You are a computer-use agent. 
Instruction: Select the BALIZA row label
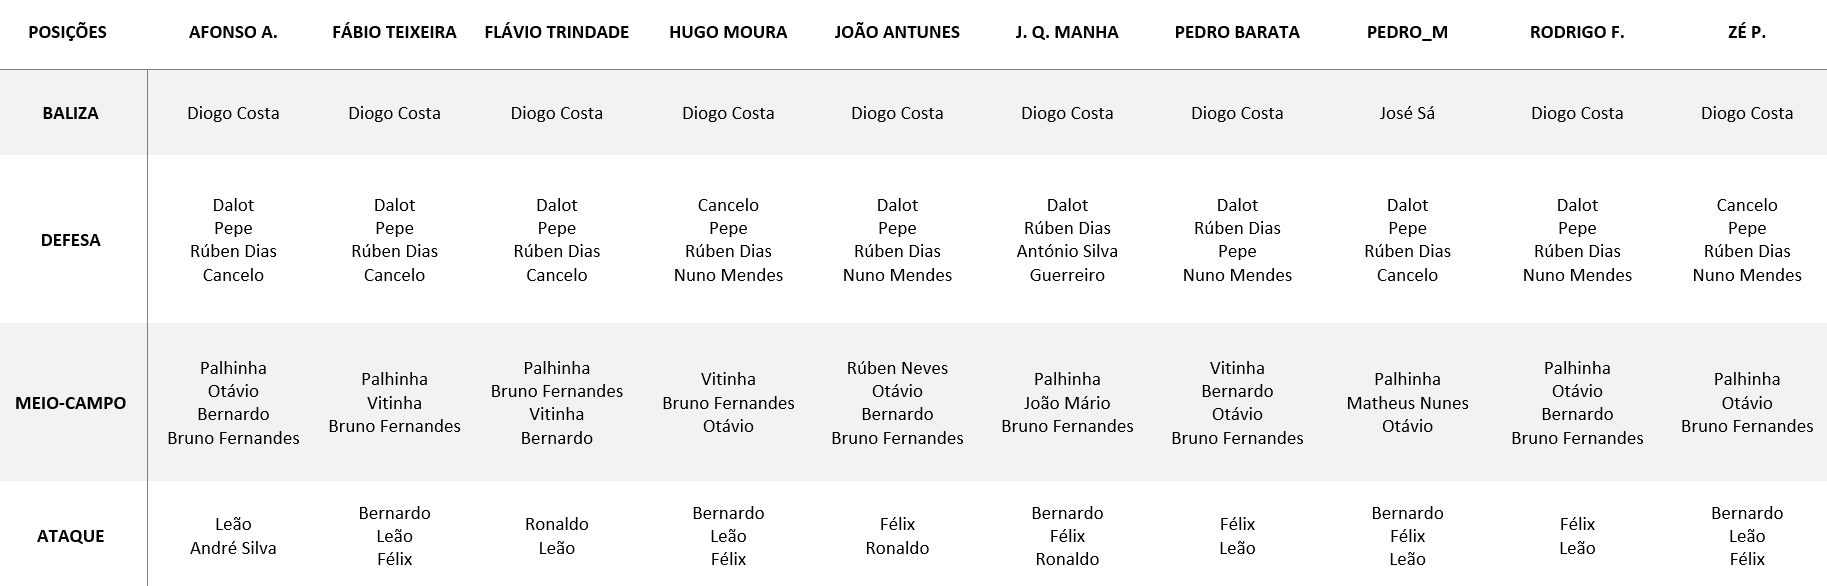pos(70,113)
